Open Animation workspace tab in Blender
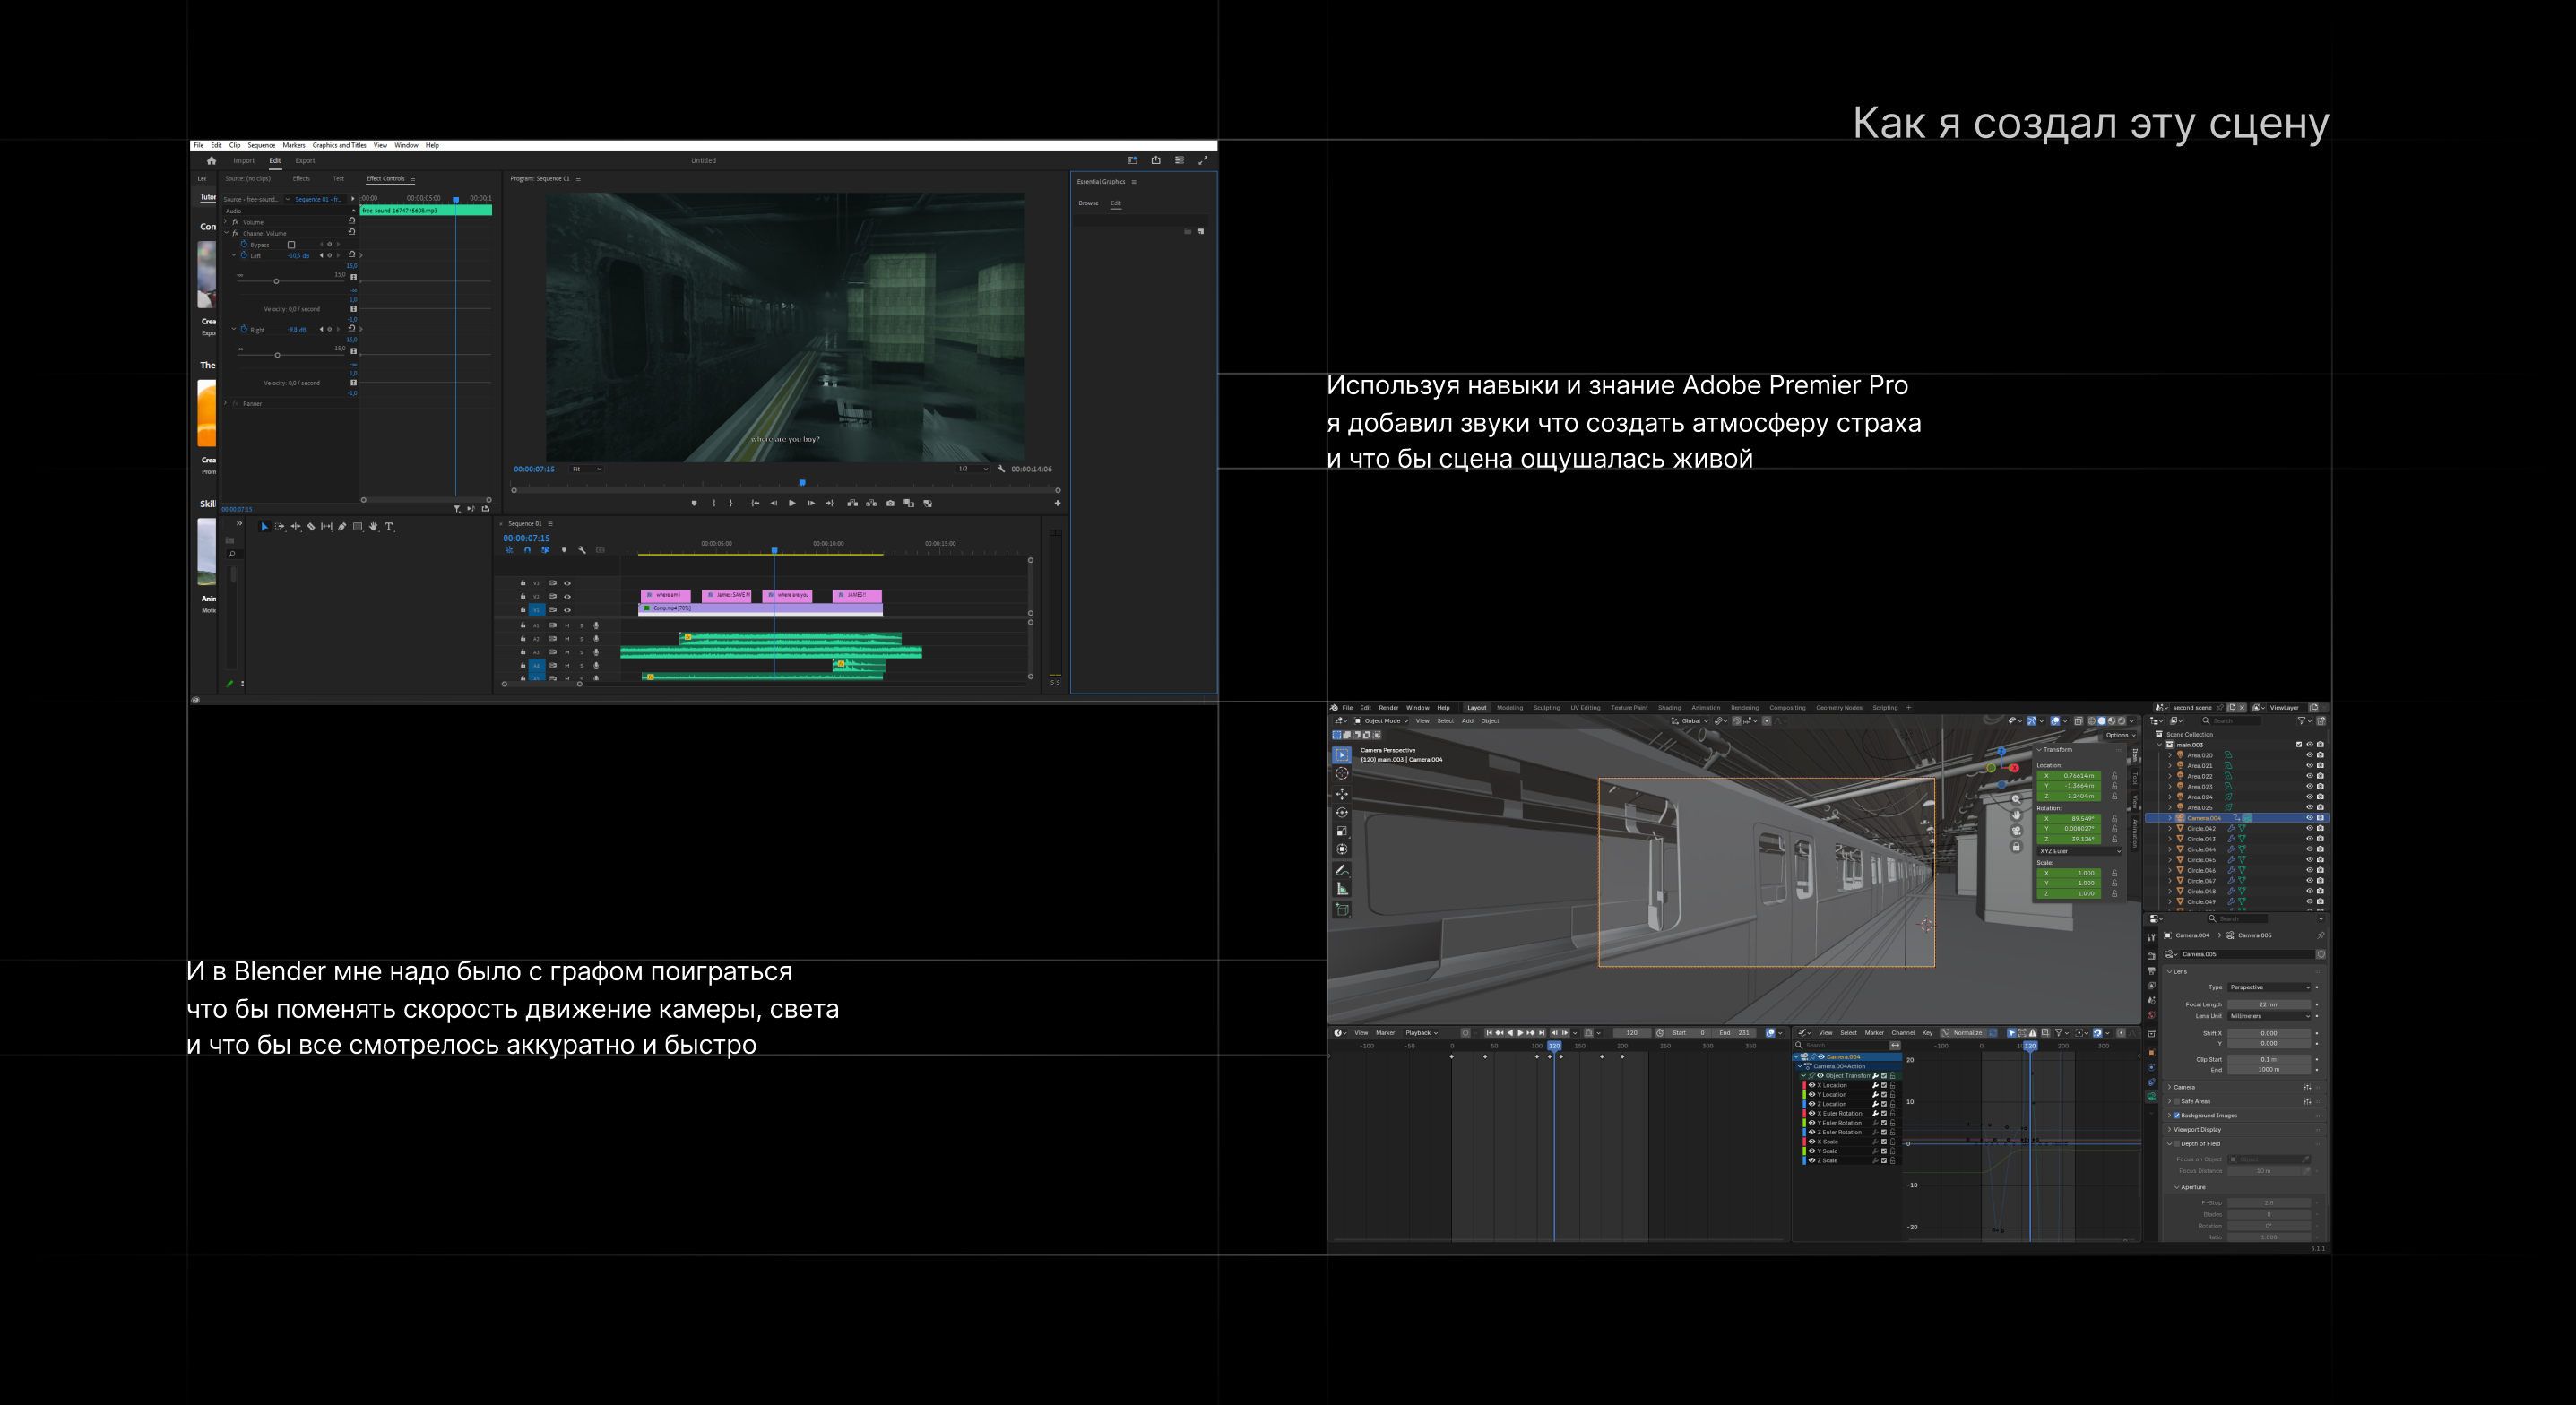 click(1706, 708)
